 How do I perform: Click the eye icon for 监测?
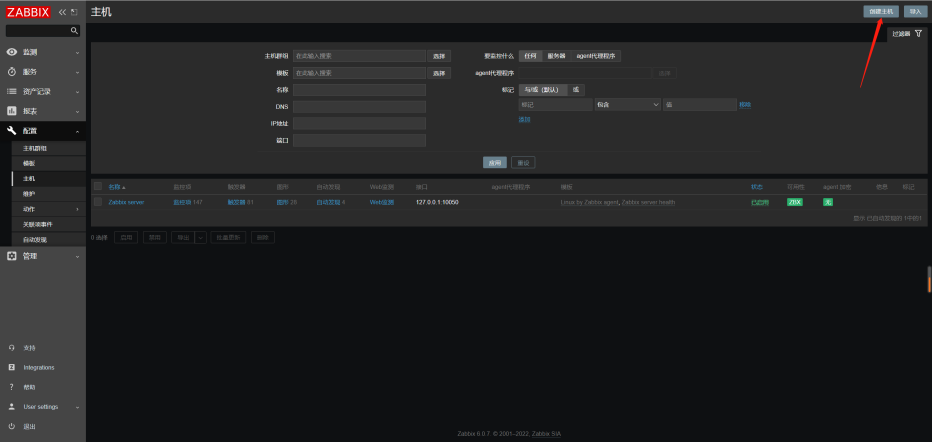(x=12, y=52)
